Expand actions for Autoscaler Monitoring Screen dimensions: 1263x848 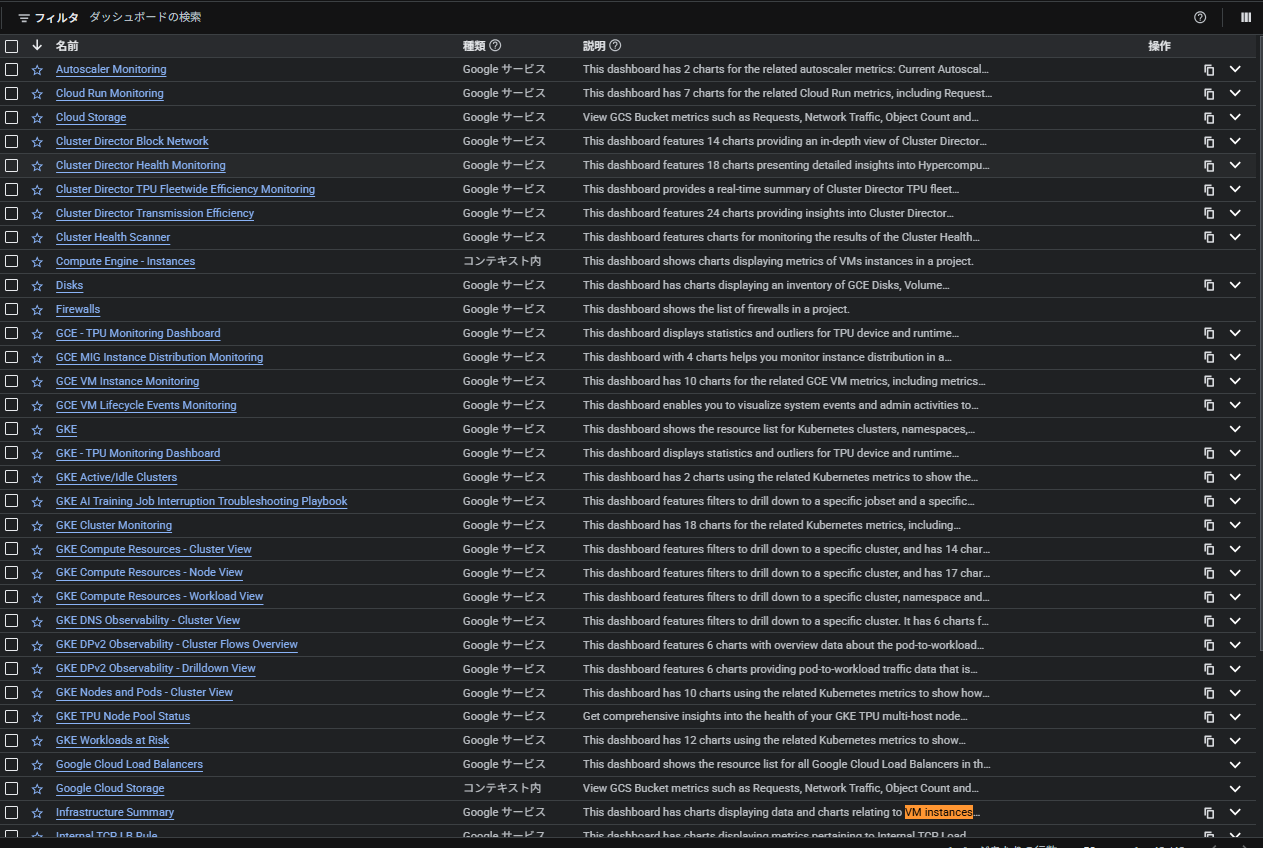(1235, 70)
